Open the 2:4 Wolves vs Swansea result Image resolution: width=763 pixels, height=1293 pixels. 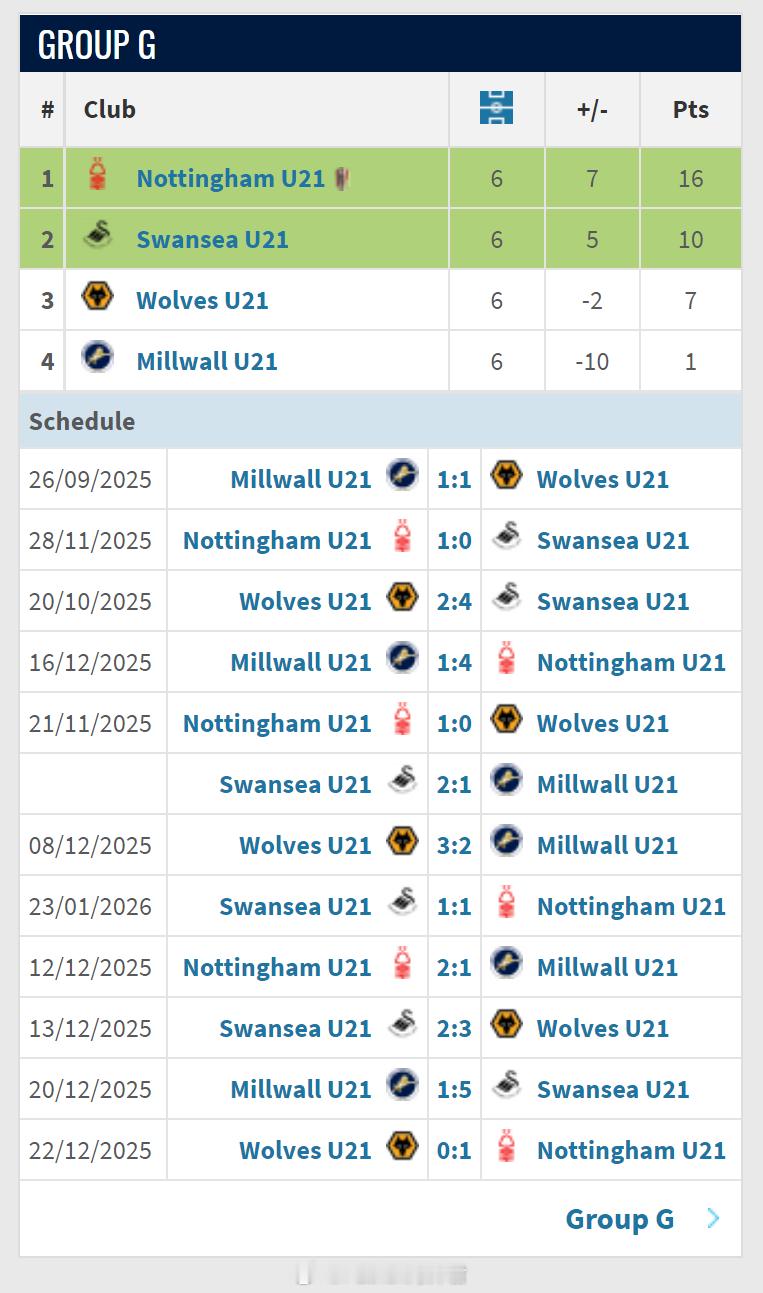[x=454, y=601]
